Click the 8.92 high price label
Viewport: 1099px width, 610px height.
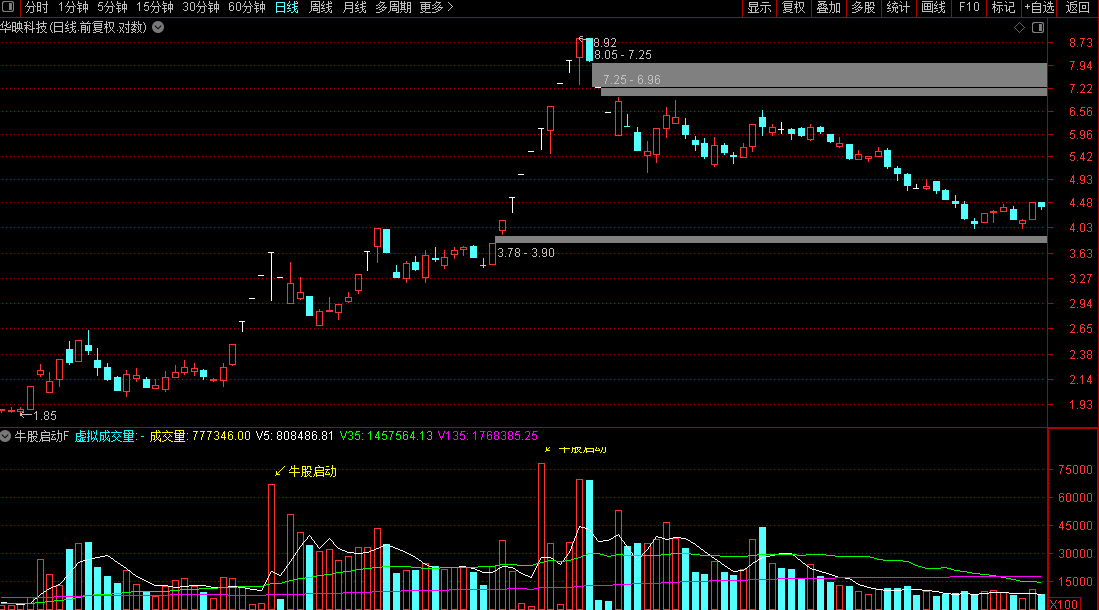tap(605, 43)
